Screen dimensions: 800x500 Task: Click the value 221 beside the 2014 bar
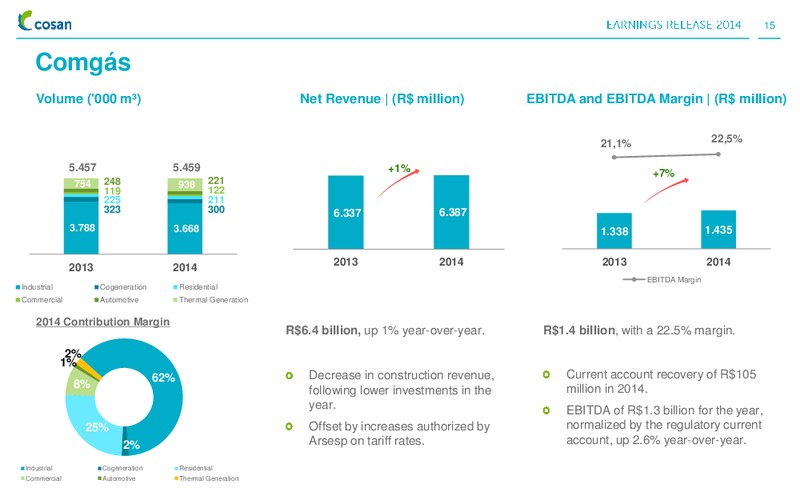pyautogui.click(x=216, y=181)
